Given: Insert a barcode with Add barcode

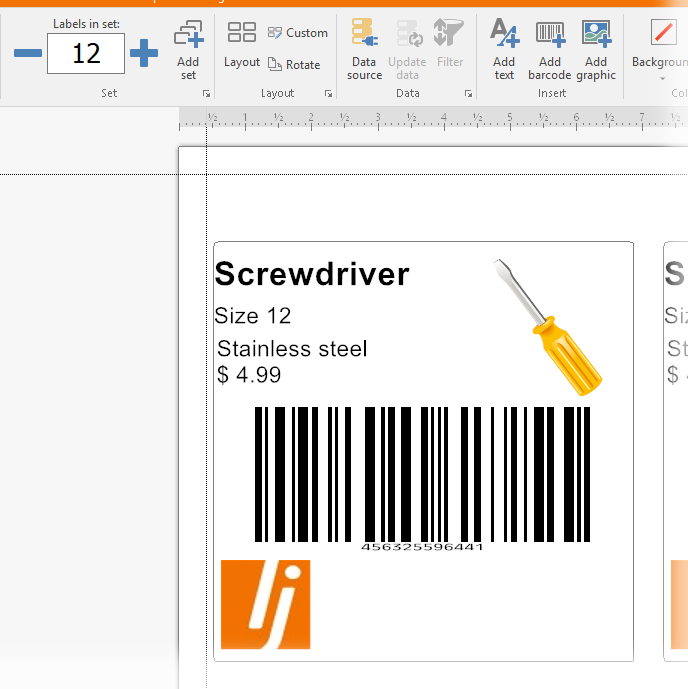Looking at the screenshot, I should point(550,49).
